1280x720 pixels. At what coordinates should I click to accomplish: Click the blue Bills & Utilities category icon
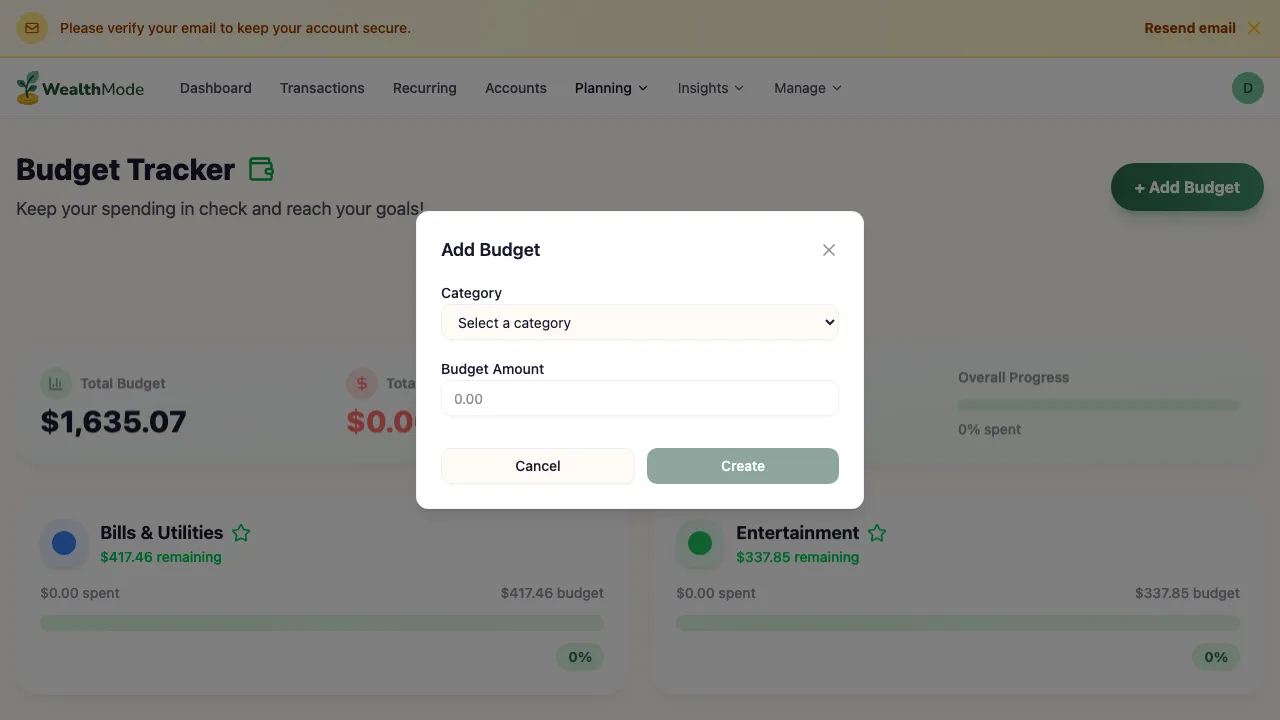coord(63,543)
